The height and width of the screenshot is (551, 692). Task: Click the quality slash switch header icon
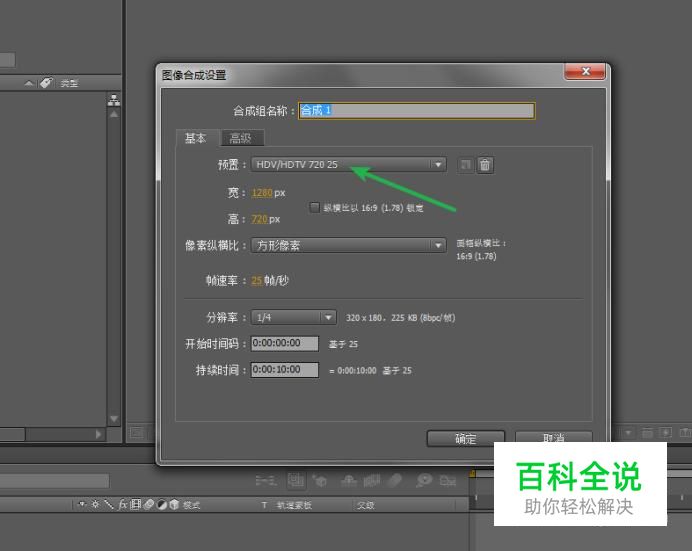109,504
